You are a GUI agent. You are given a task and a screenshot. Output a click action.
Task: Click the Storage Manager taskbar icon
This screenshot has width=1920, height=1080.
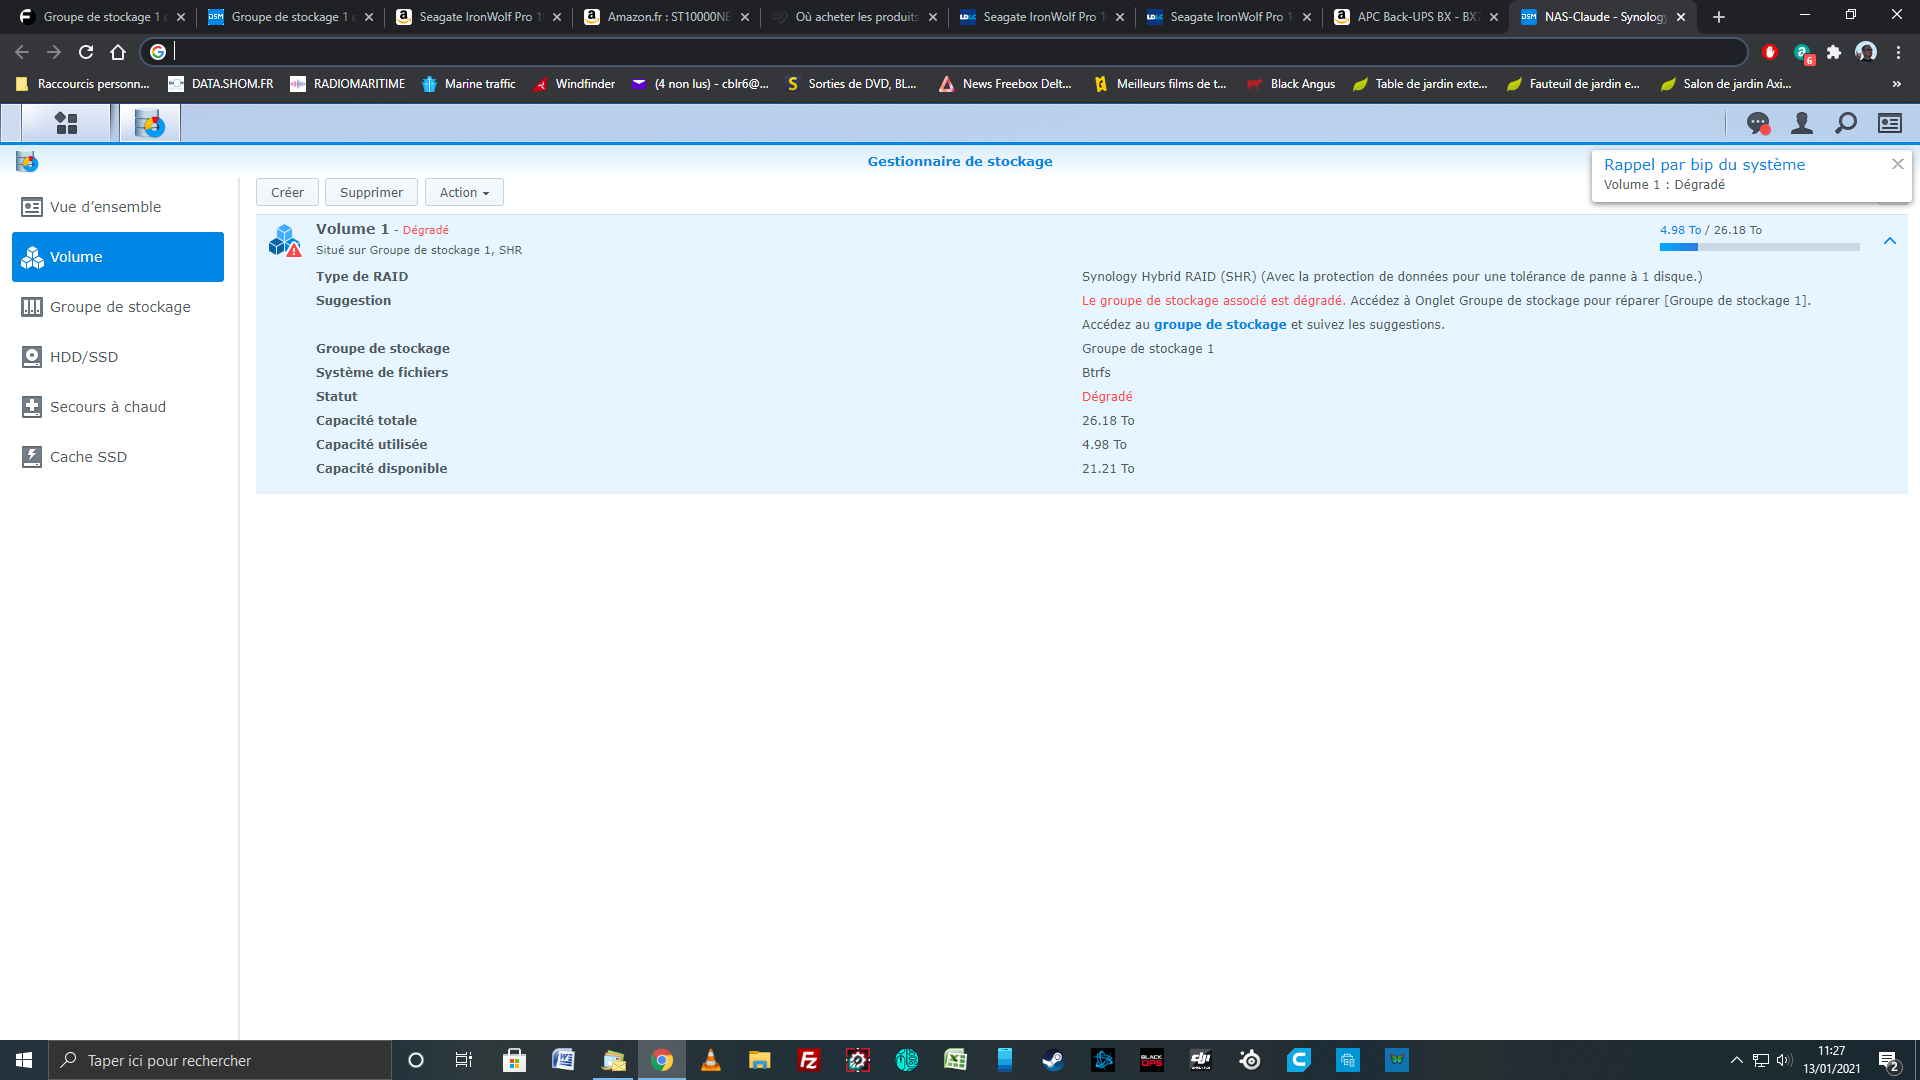[150, 123]
